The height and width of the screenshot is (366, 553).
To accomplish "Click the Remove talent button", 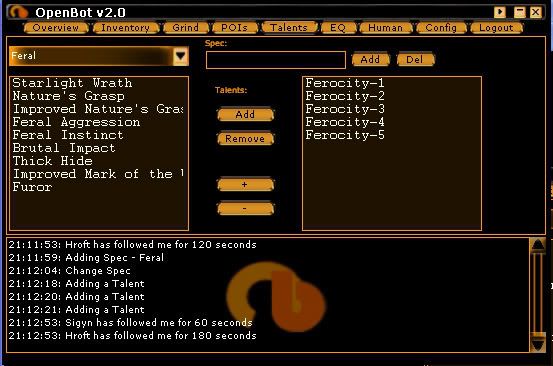I will (x=245, y=139).
